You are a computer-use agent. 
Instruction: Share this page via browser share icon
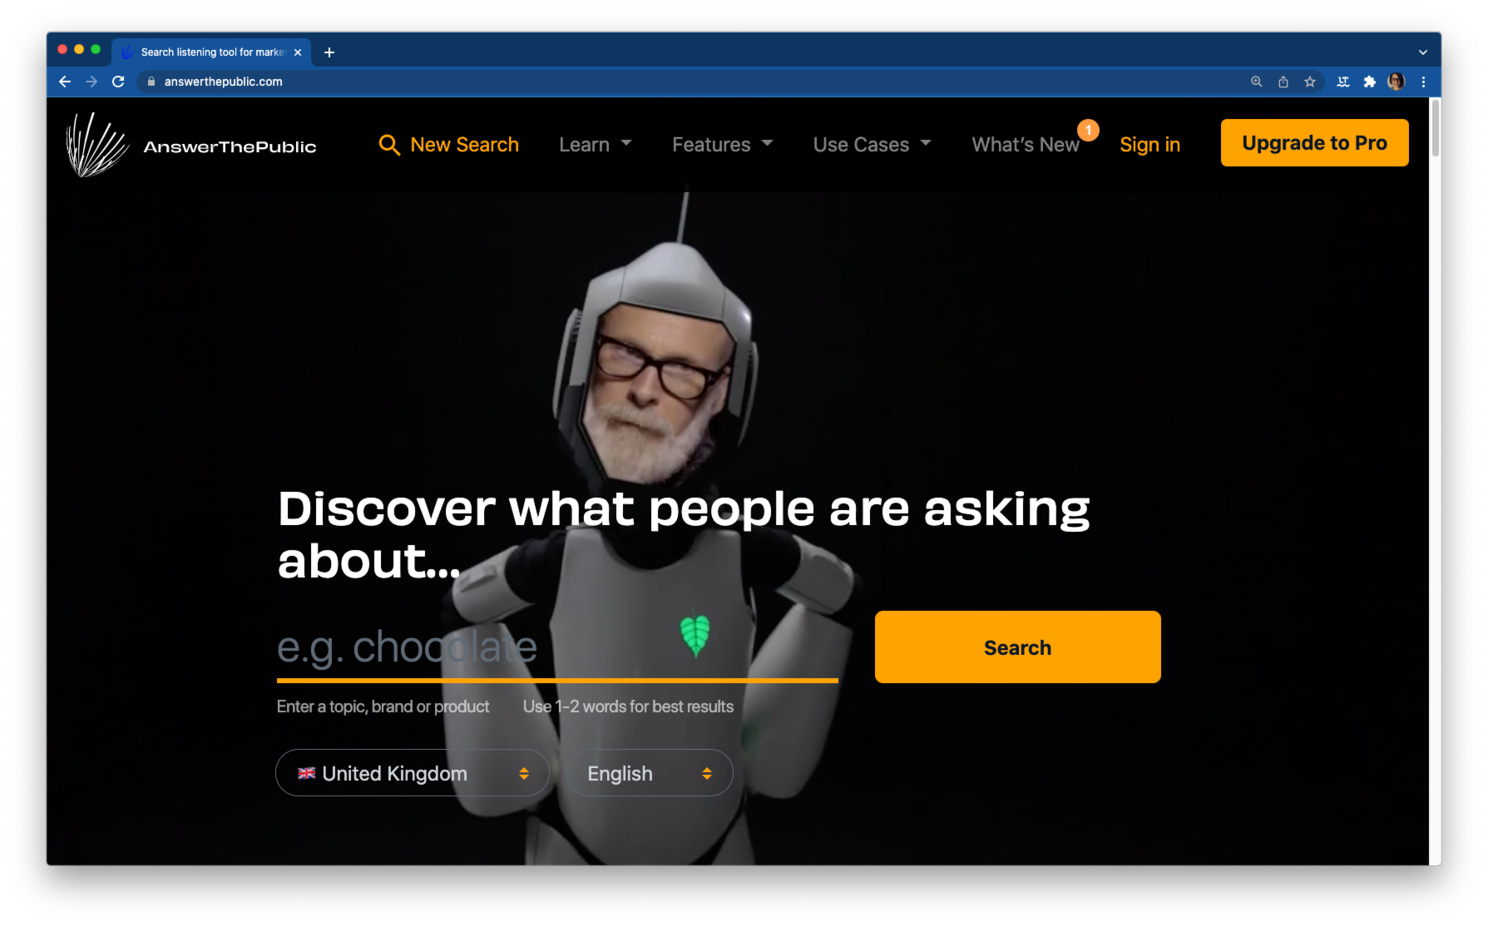click(x=1283, y=82)
